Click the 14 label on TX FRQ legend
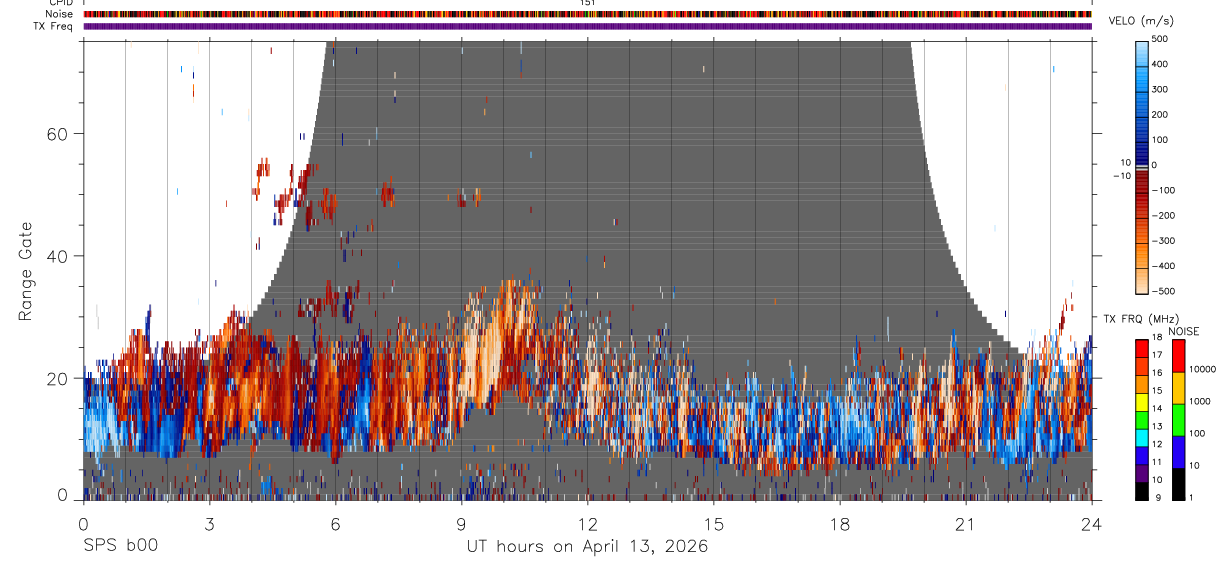The width and height of the screenshot is (1228, 567). point(1158,409)
